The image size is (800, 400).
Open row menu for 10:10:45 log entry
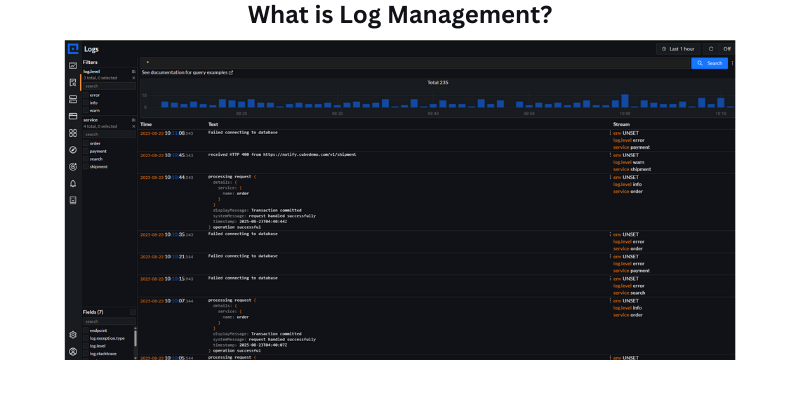610,155
